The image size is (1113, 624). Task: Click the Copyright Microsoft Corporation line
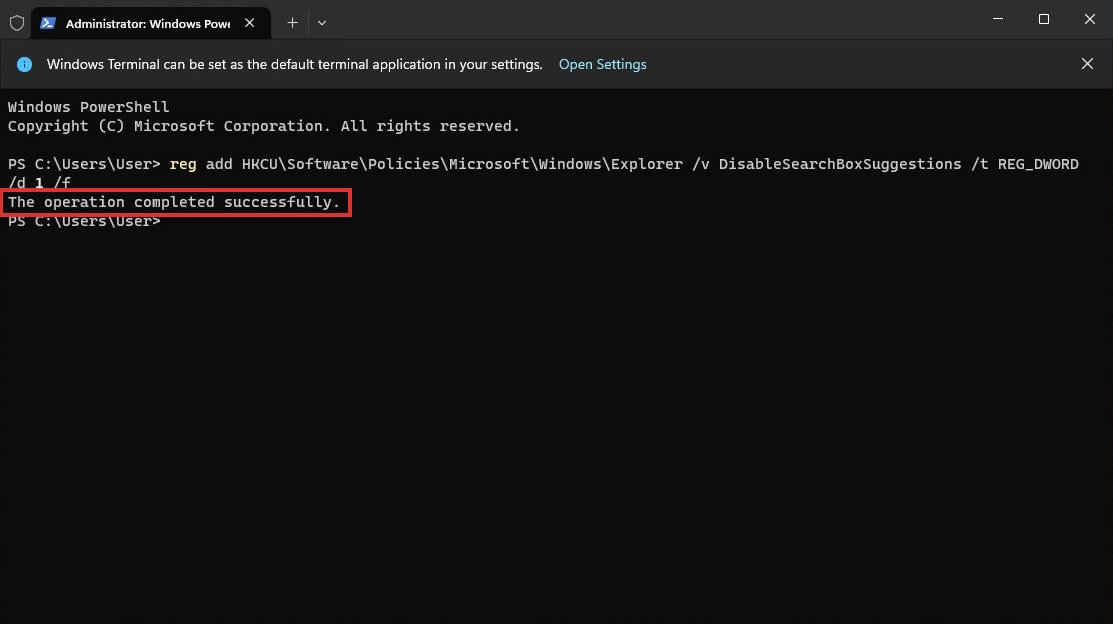coord(263,126)
